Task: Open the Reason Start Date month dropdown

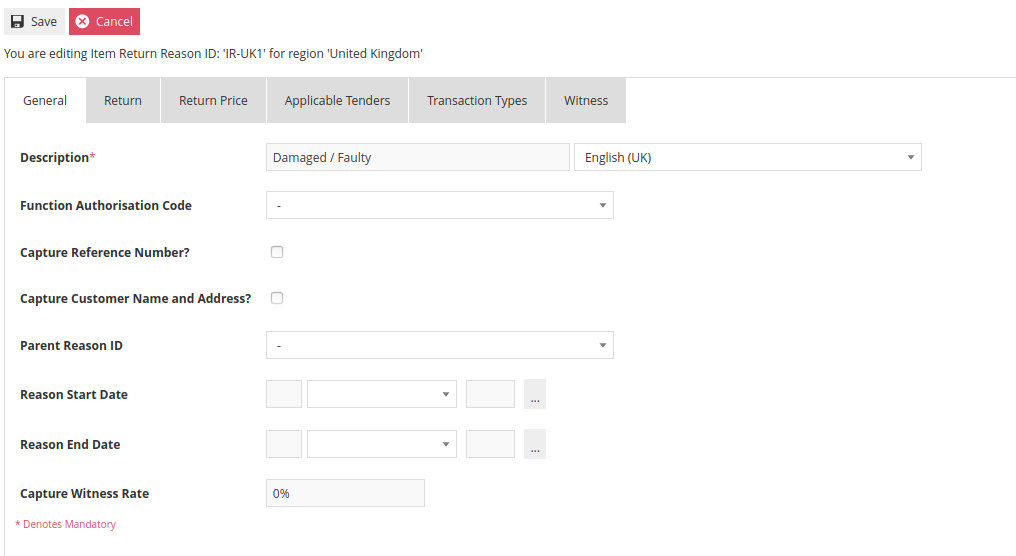Action: coord(382,394)
